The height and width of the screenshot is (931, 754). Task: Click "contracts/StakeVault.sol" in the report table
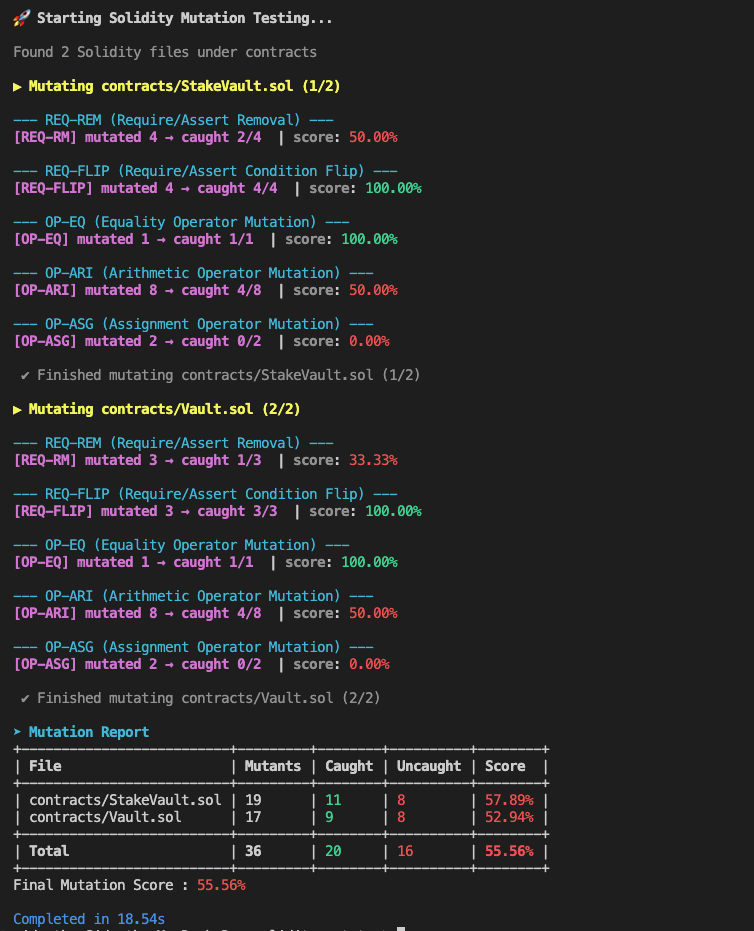click(125, 800)
